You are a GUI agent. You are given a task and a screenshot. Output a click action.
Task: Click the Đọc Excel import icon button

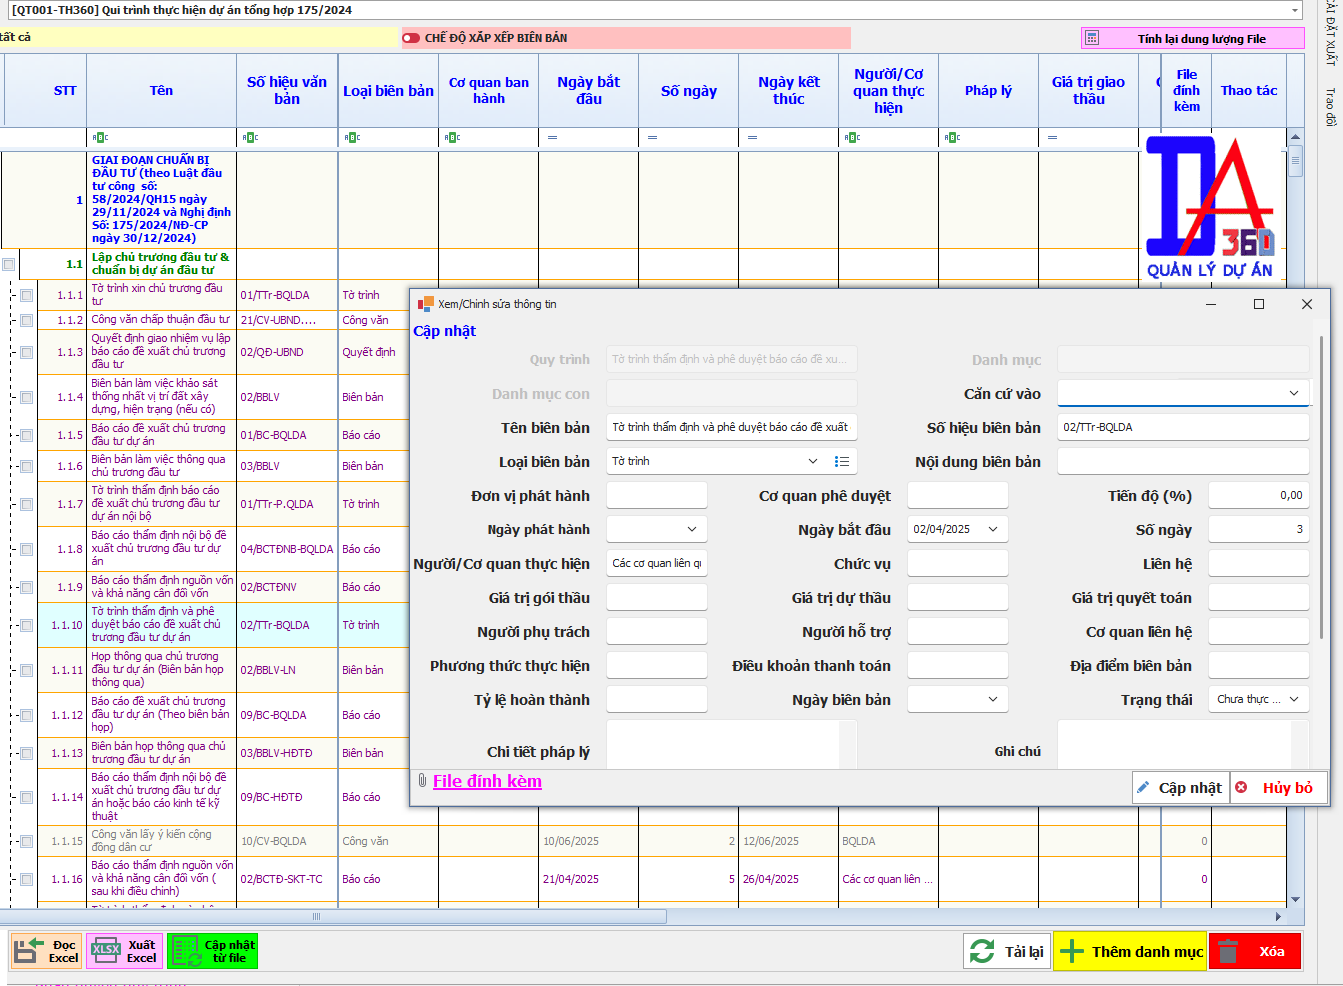click(27, 951)
